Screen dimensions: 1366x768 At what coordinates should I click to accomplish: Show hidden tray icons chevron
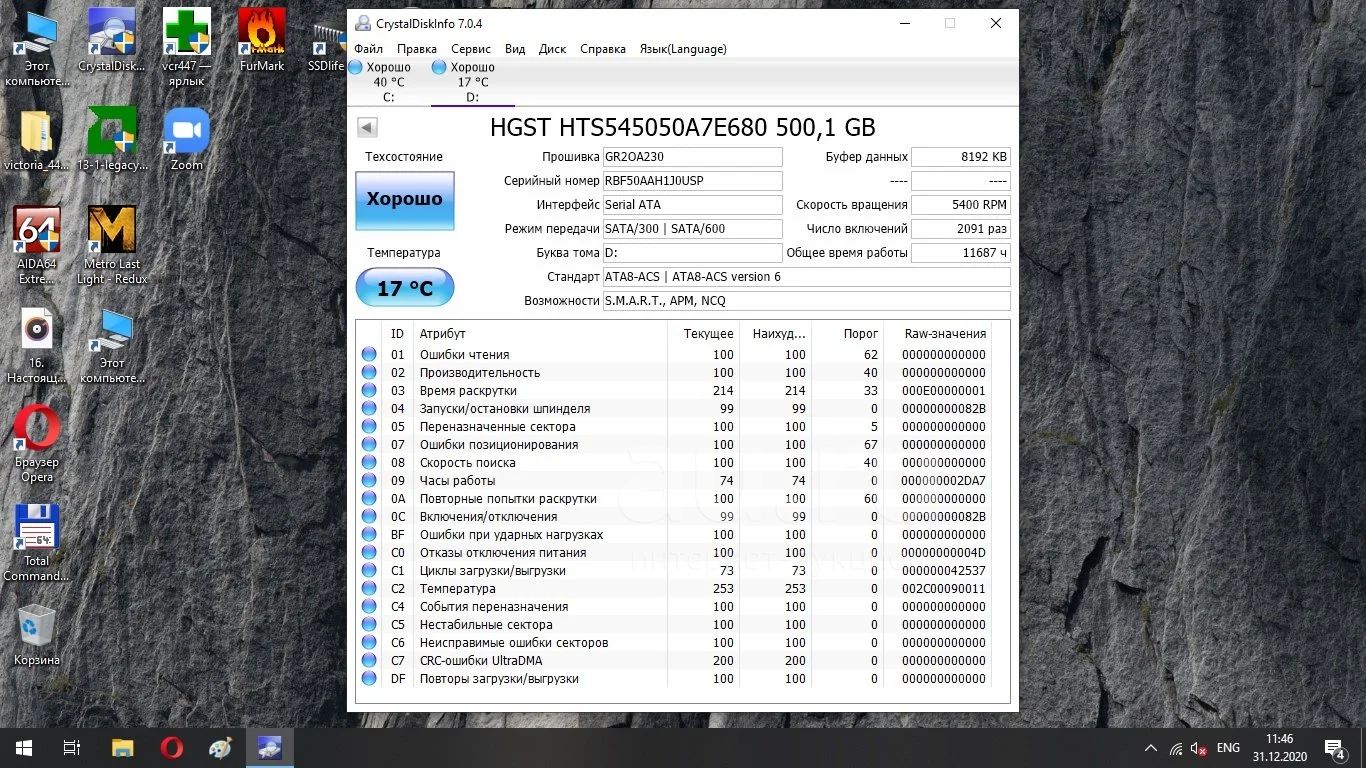pos(1151,748)
